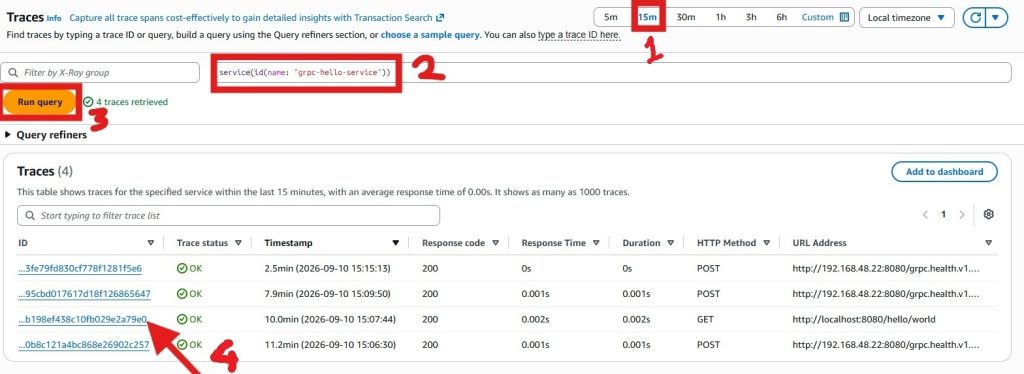Click timestamp 10.0min (2026-09-10 15:07:44)

[x=330, y=319]
